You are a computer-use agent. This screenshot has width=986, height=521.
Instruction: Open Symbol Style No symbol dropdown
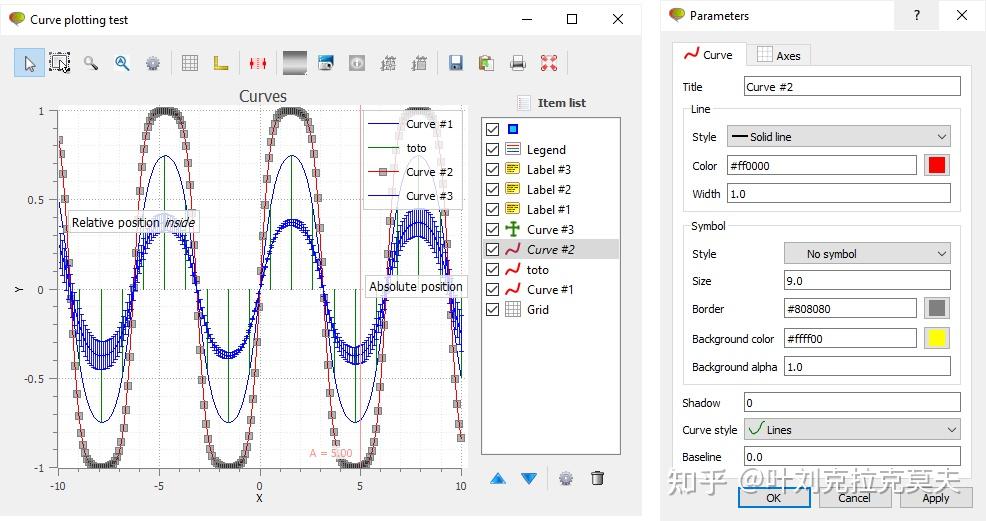[x=867, y=254]
